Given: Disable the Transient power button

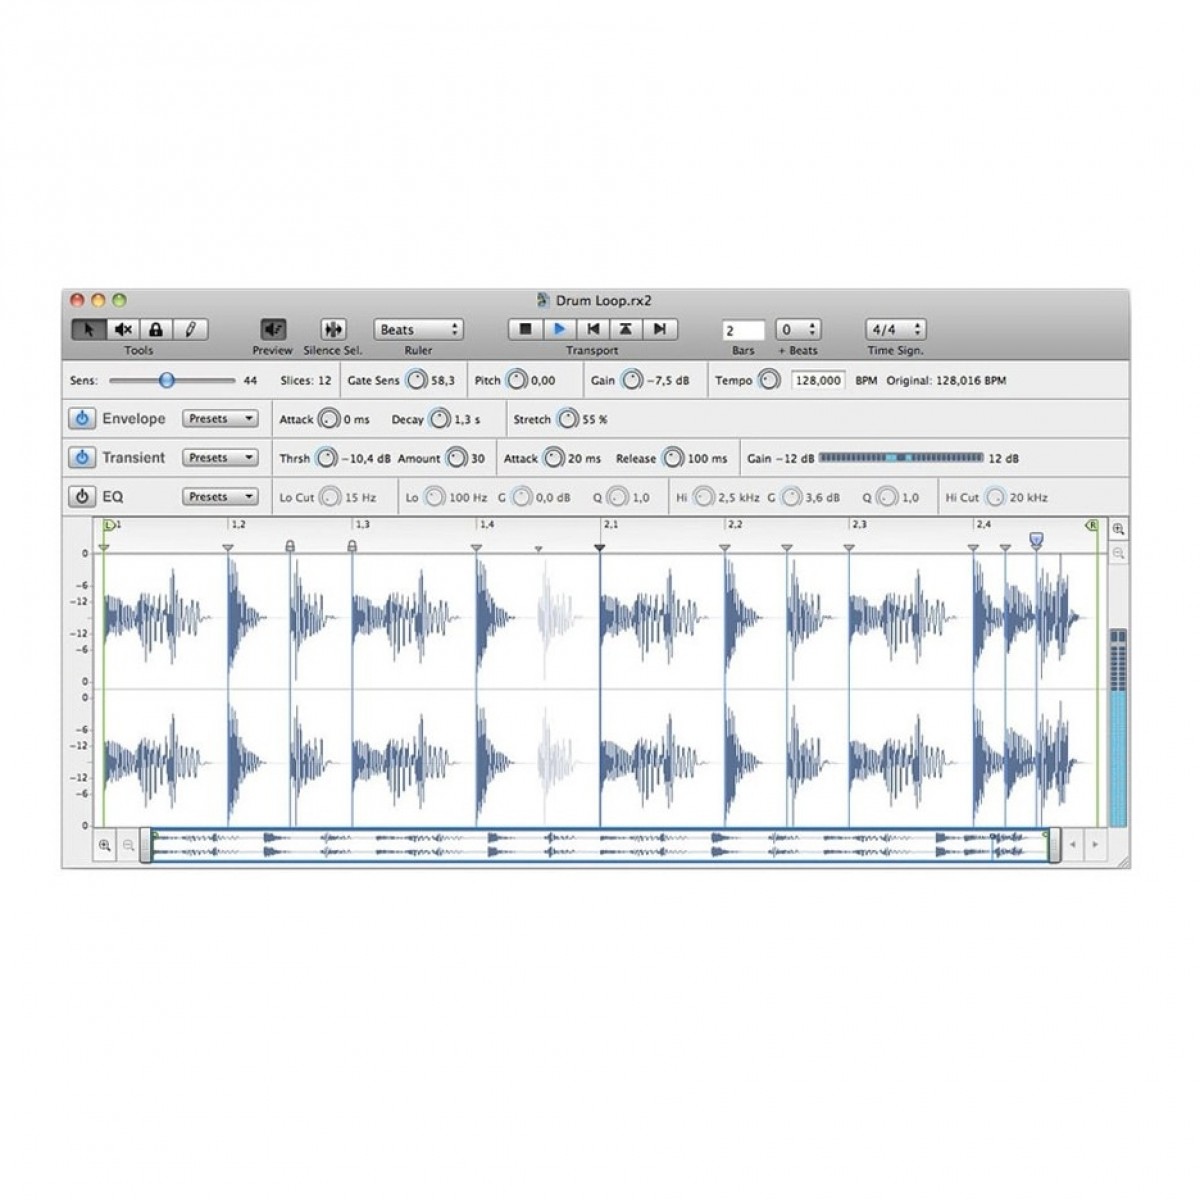Looking at the screenshot, I should click(82, 458).
